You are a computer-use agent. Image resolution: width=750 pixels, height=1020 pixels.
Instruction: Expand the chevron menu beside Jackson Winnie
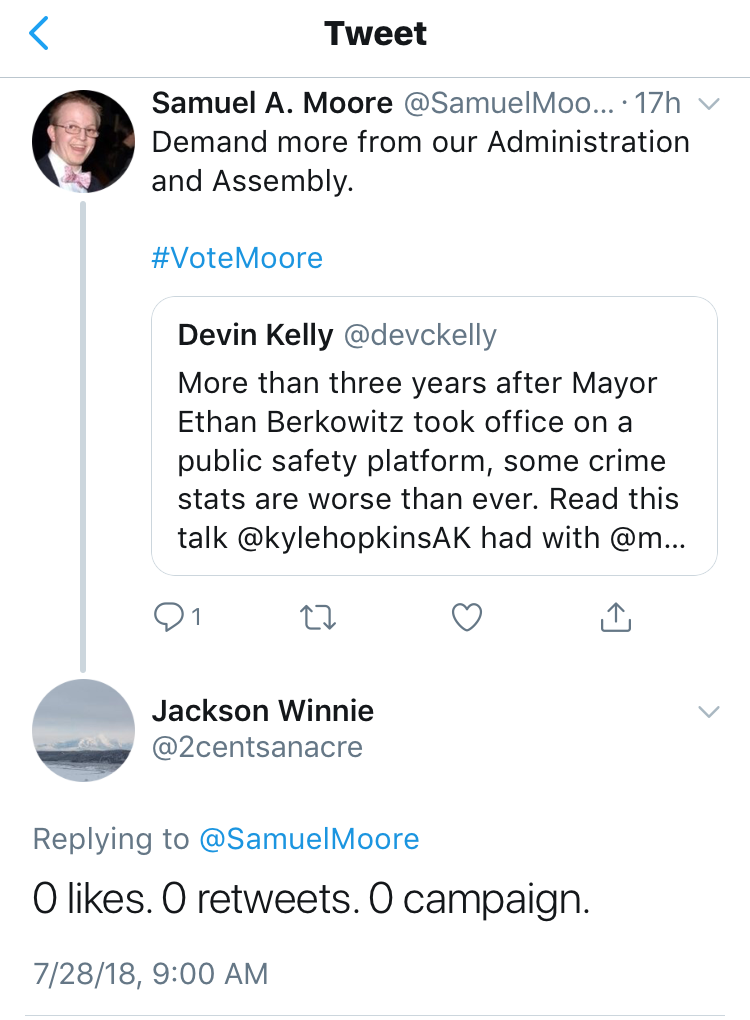tap(708, 712)
